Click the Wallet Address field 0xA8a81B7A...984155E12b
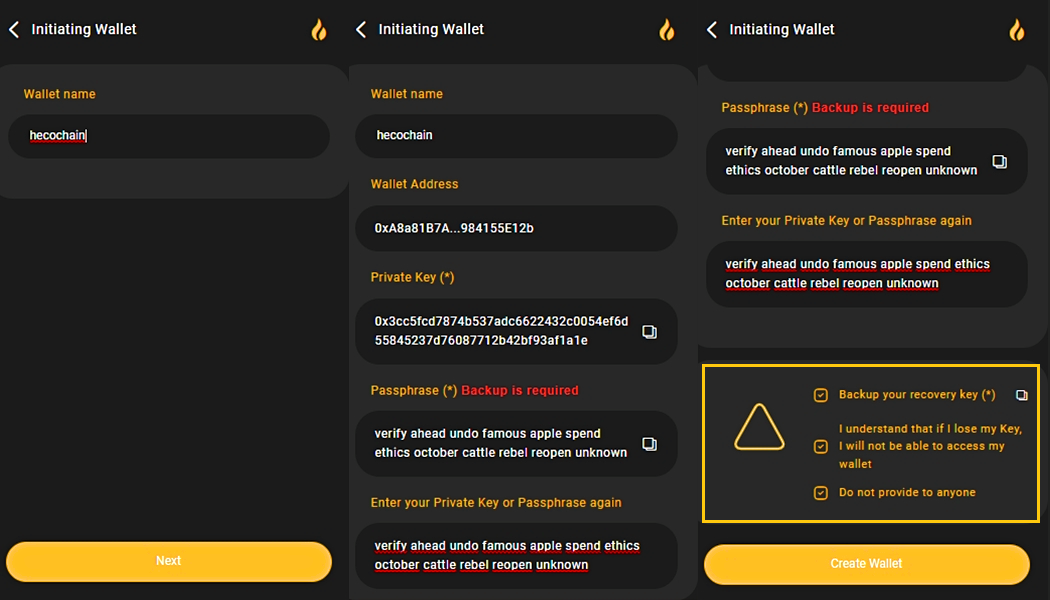 tap(516, 228)
